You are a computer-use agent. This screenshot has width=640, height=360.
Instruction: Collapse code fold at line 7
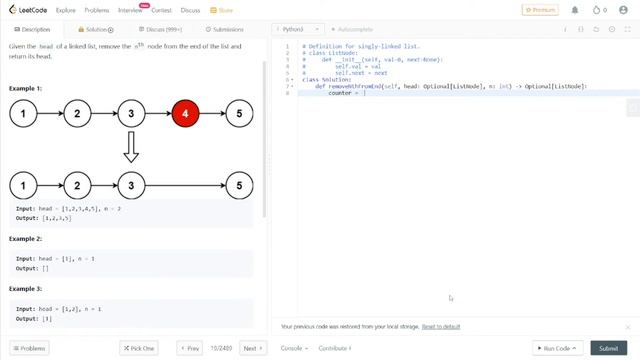pos(292,86)
